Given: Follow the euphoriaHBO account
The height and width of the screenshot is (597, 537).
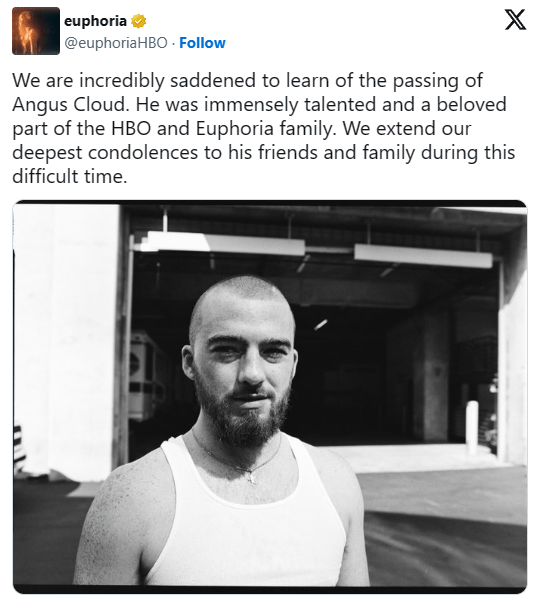Looking at the screenshot, I should point(202,43).
